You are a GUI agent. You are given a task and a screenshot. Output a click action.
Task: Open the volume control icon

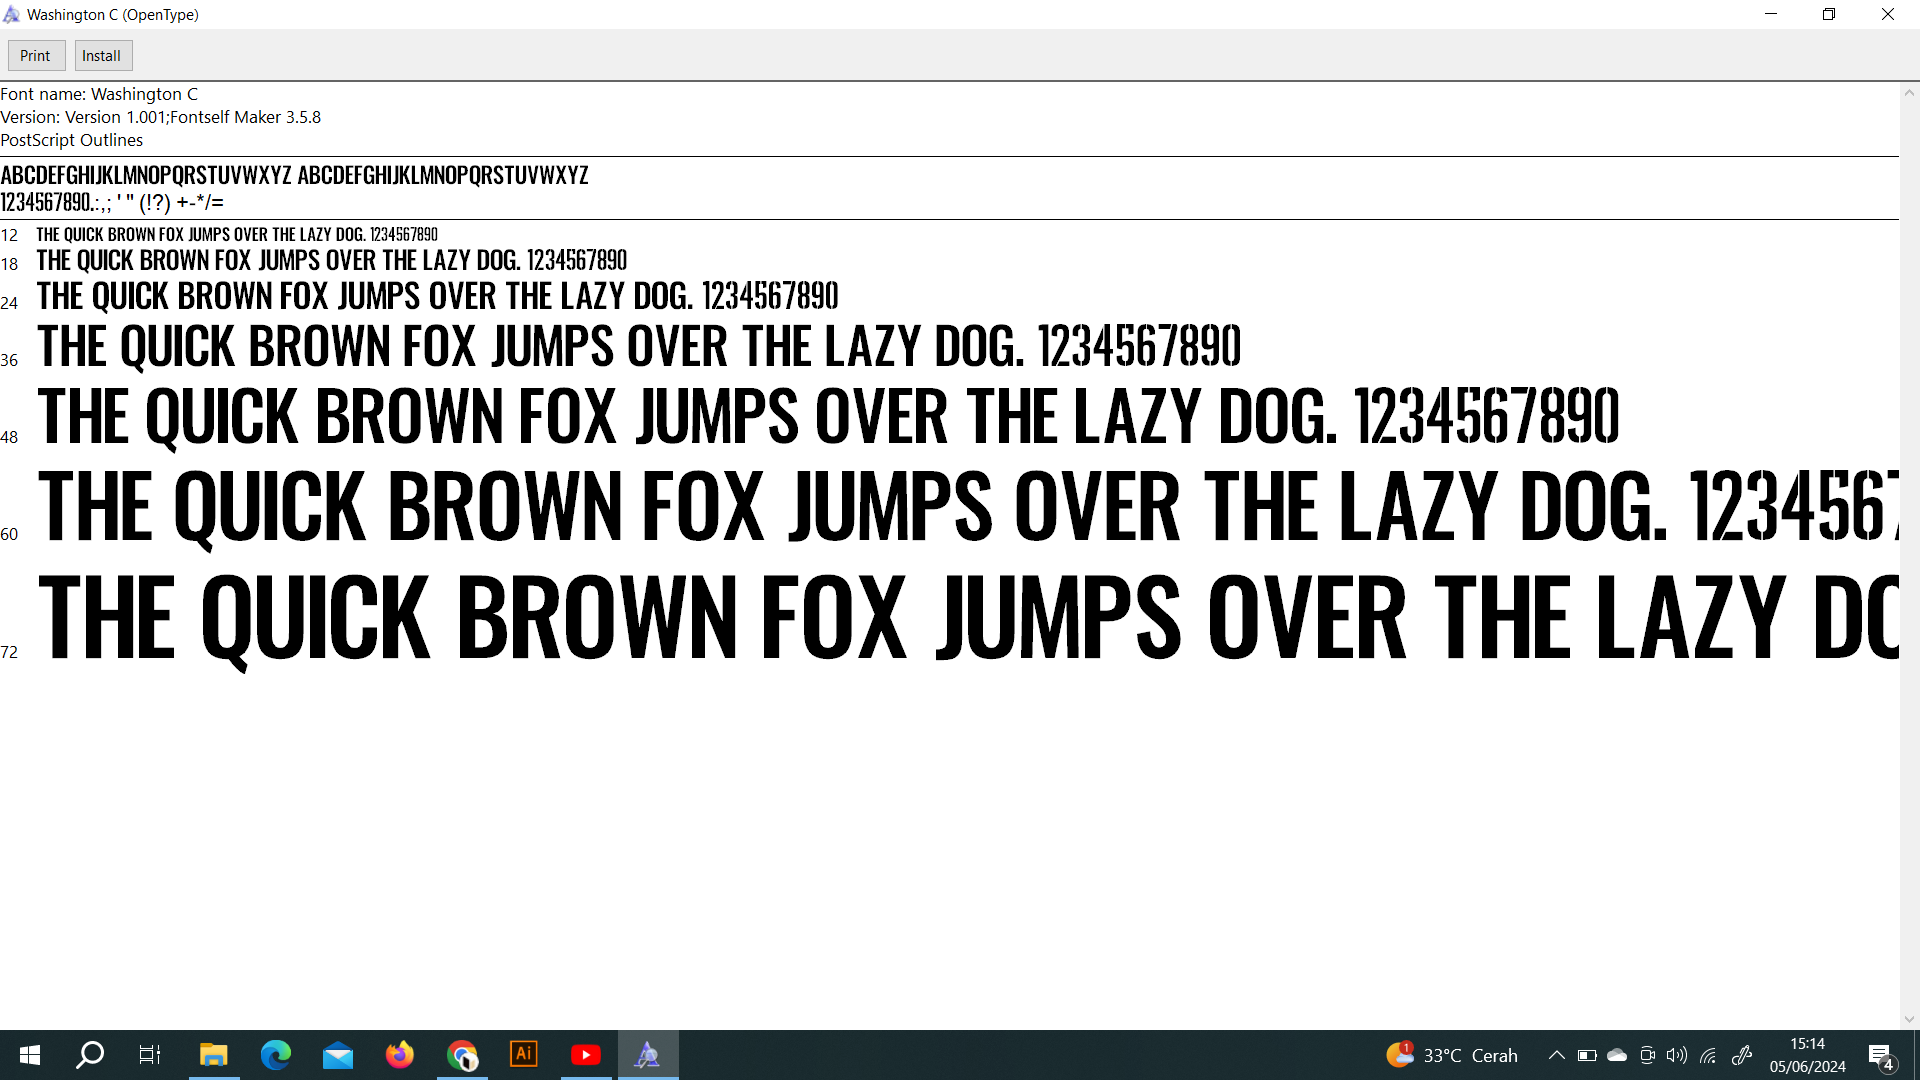(x=1677, y=1055)
